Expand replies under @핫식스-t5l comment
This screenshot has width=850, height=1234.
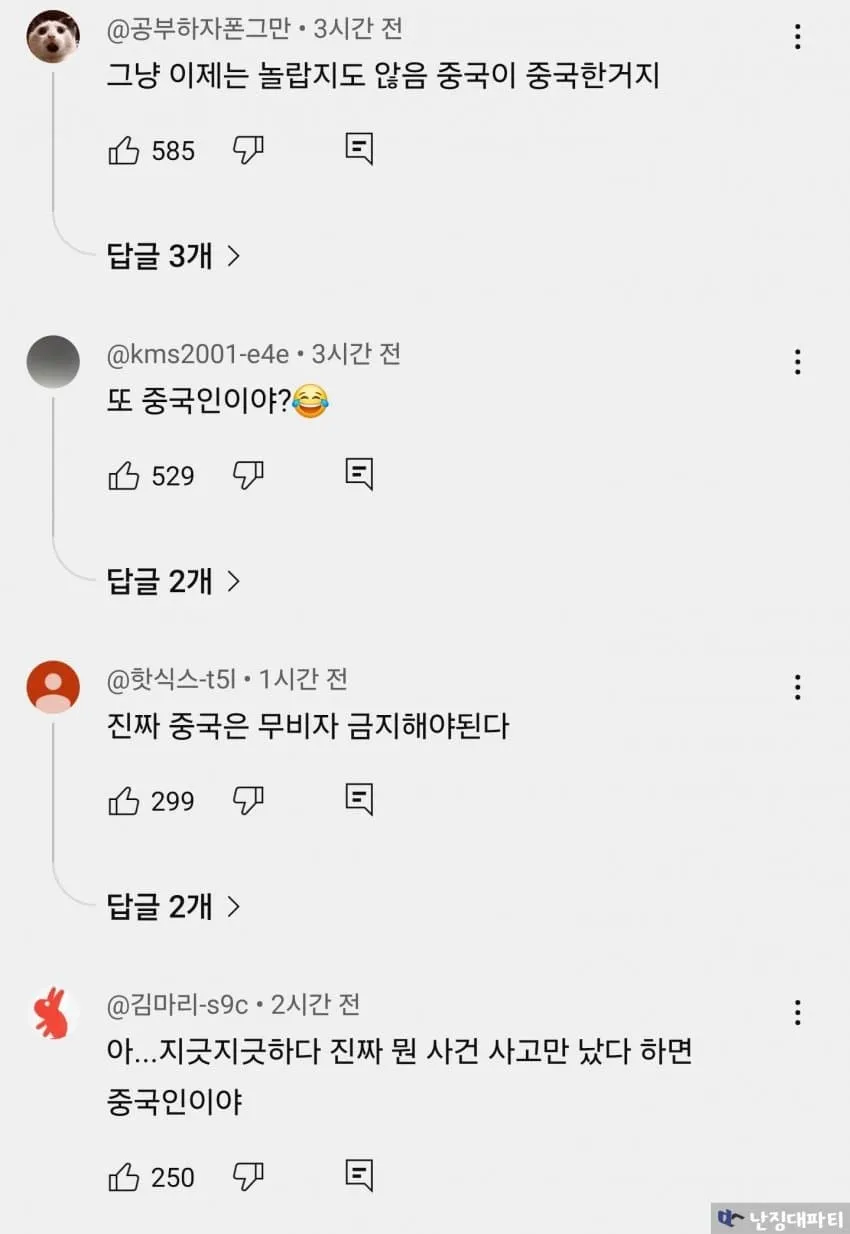coord(174,907)
